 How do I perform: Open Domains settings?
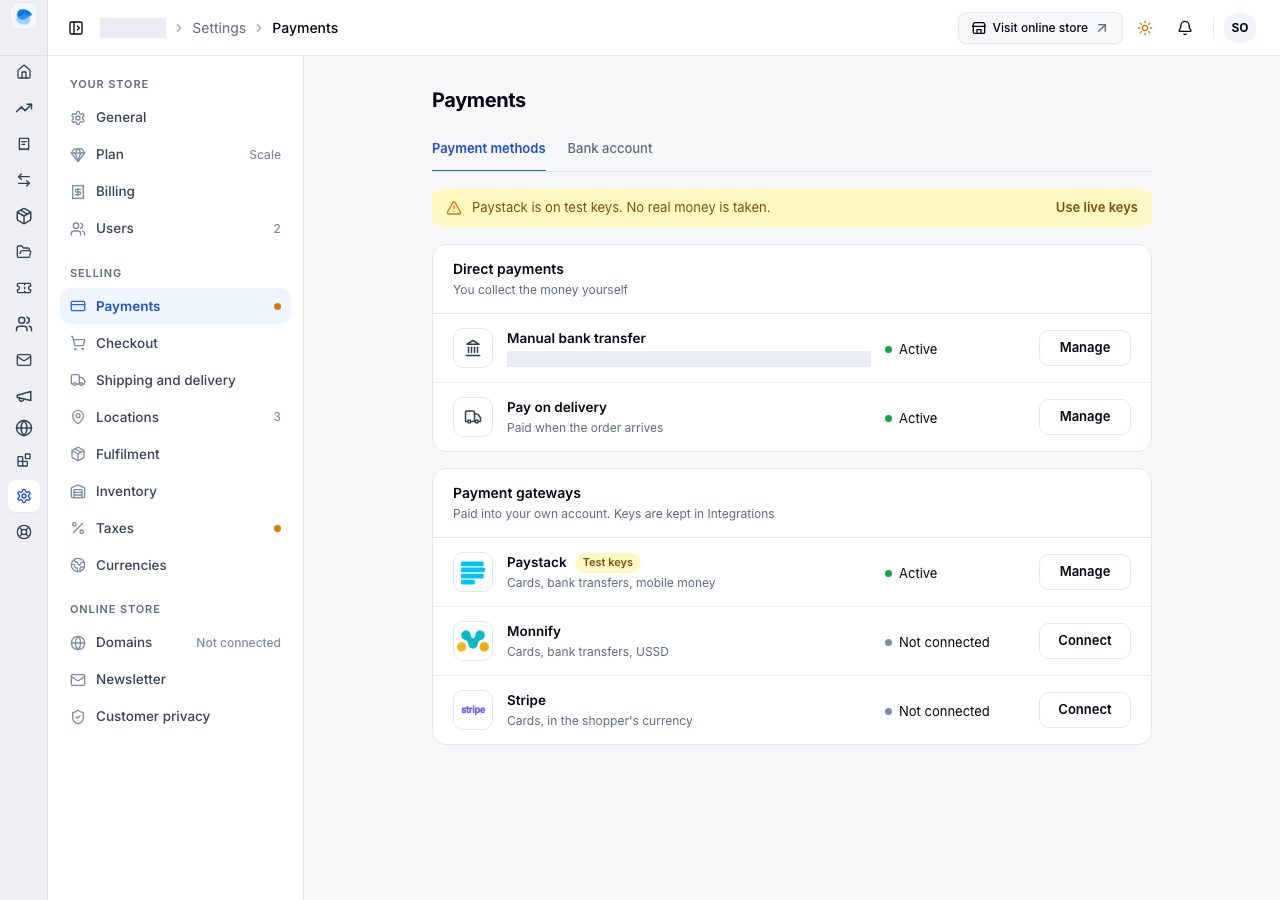click(x=176, y=642)
